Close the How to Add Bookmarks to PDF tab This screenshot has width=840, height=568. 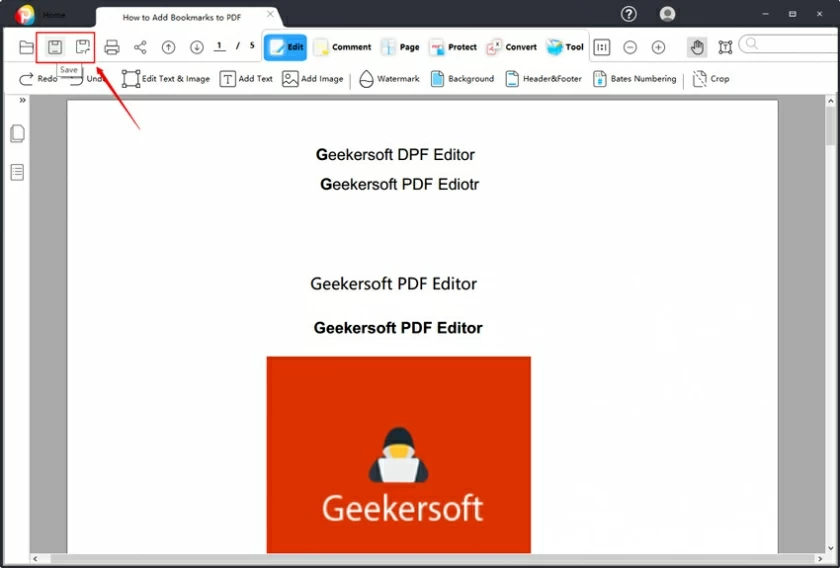click(x=271, y=14)
